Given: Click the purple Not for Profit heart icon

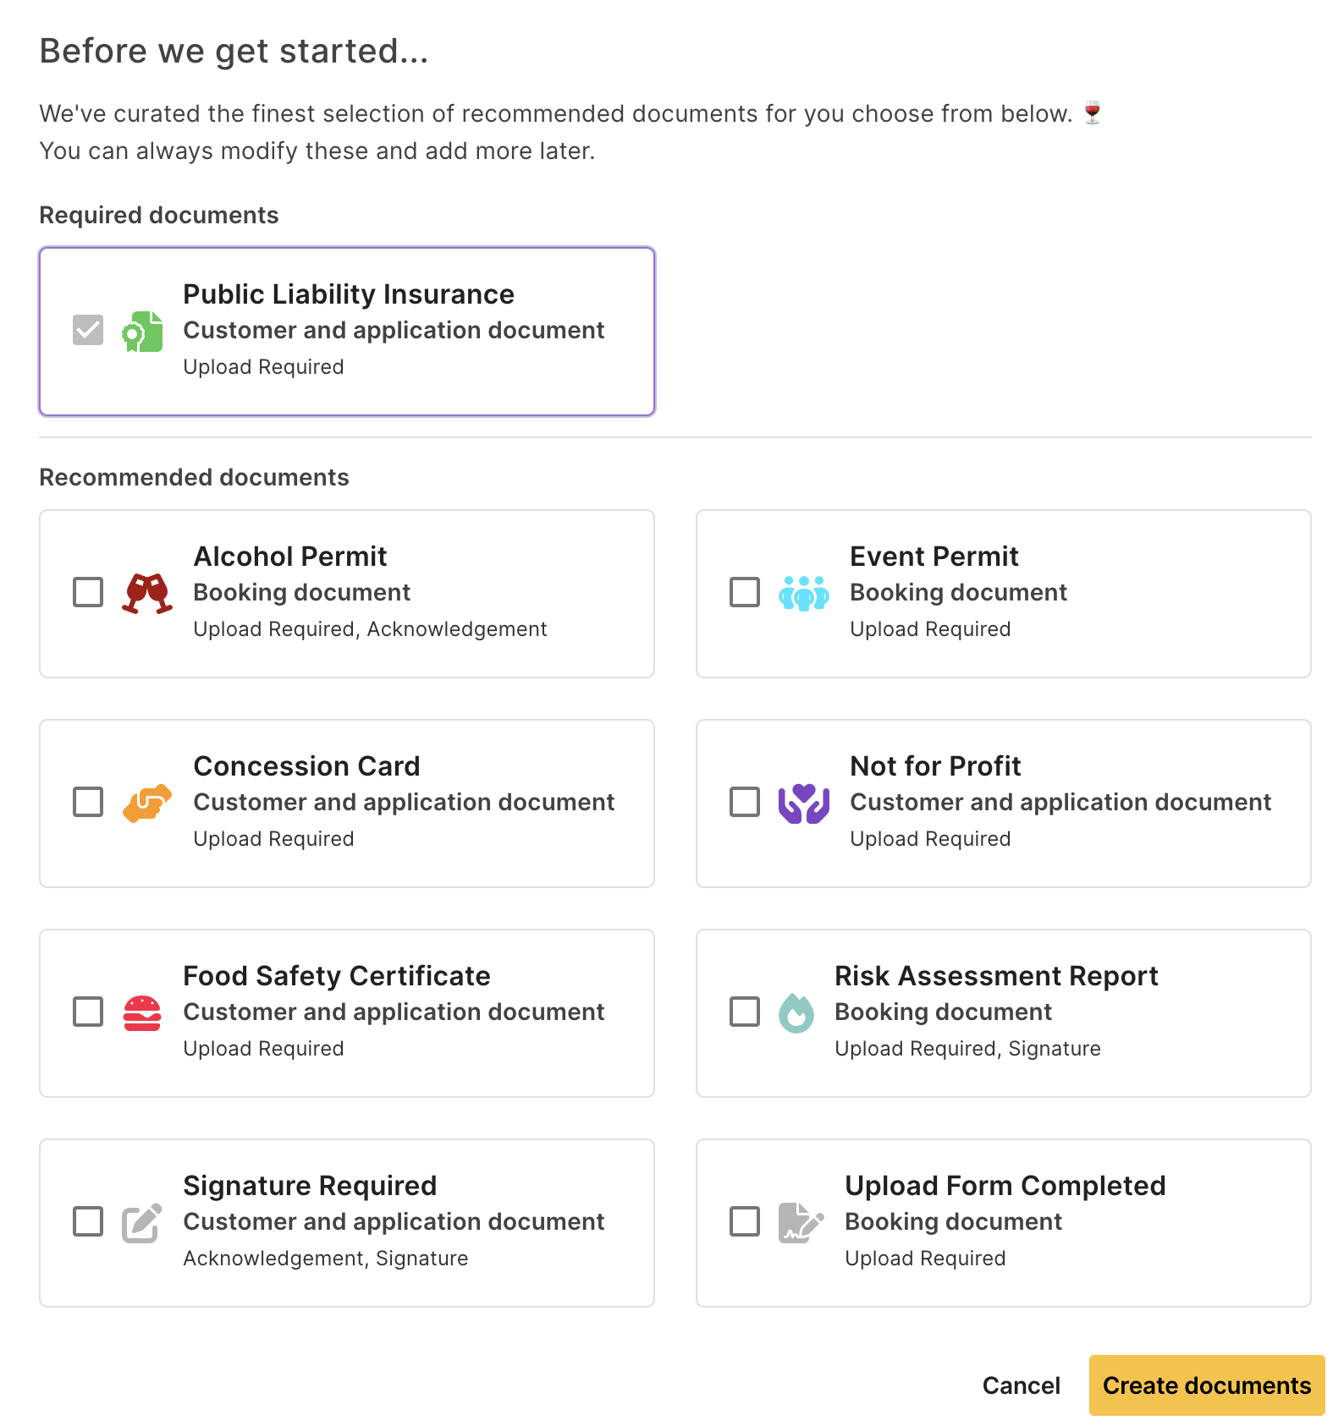Looking at the screenshot, I should (804, 803).
